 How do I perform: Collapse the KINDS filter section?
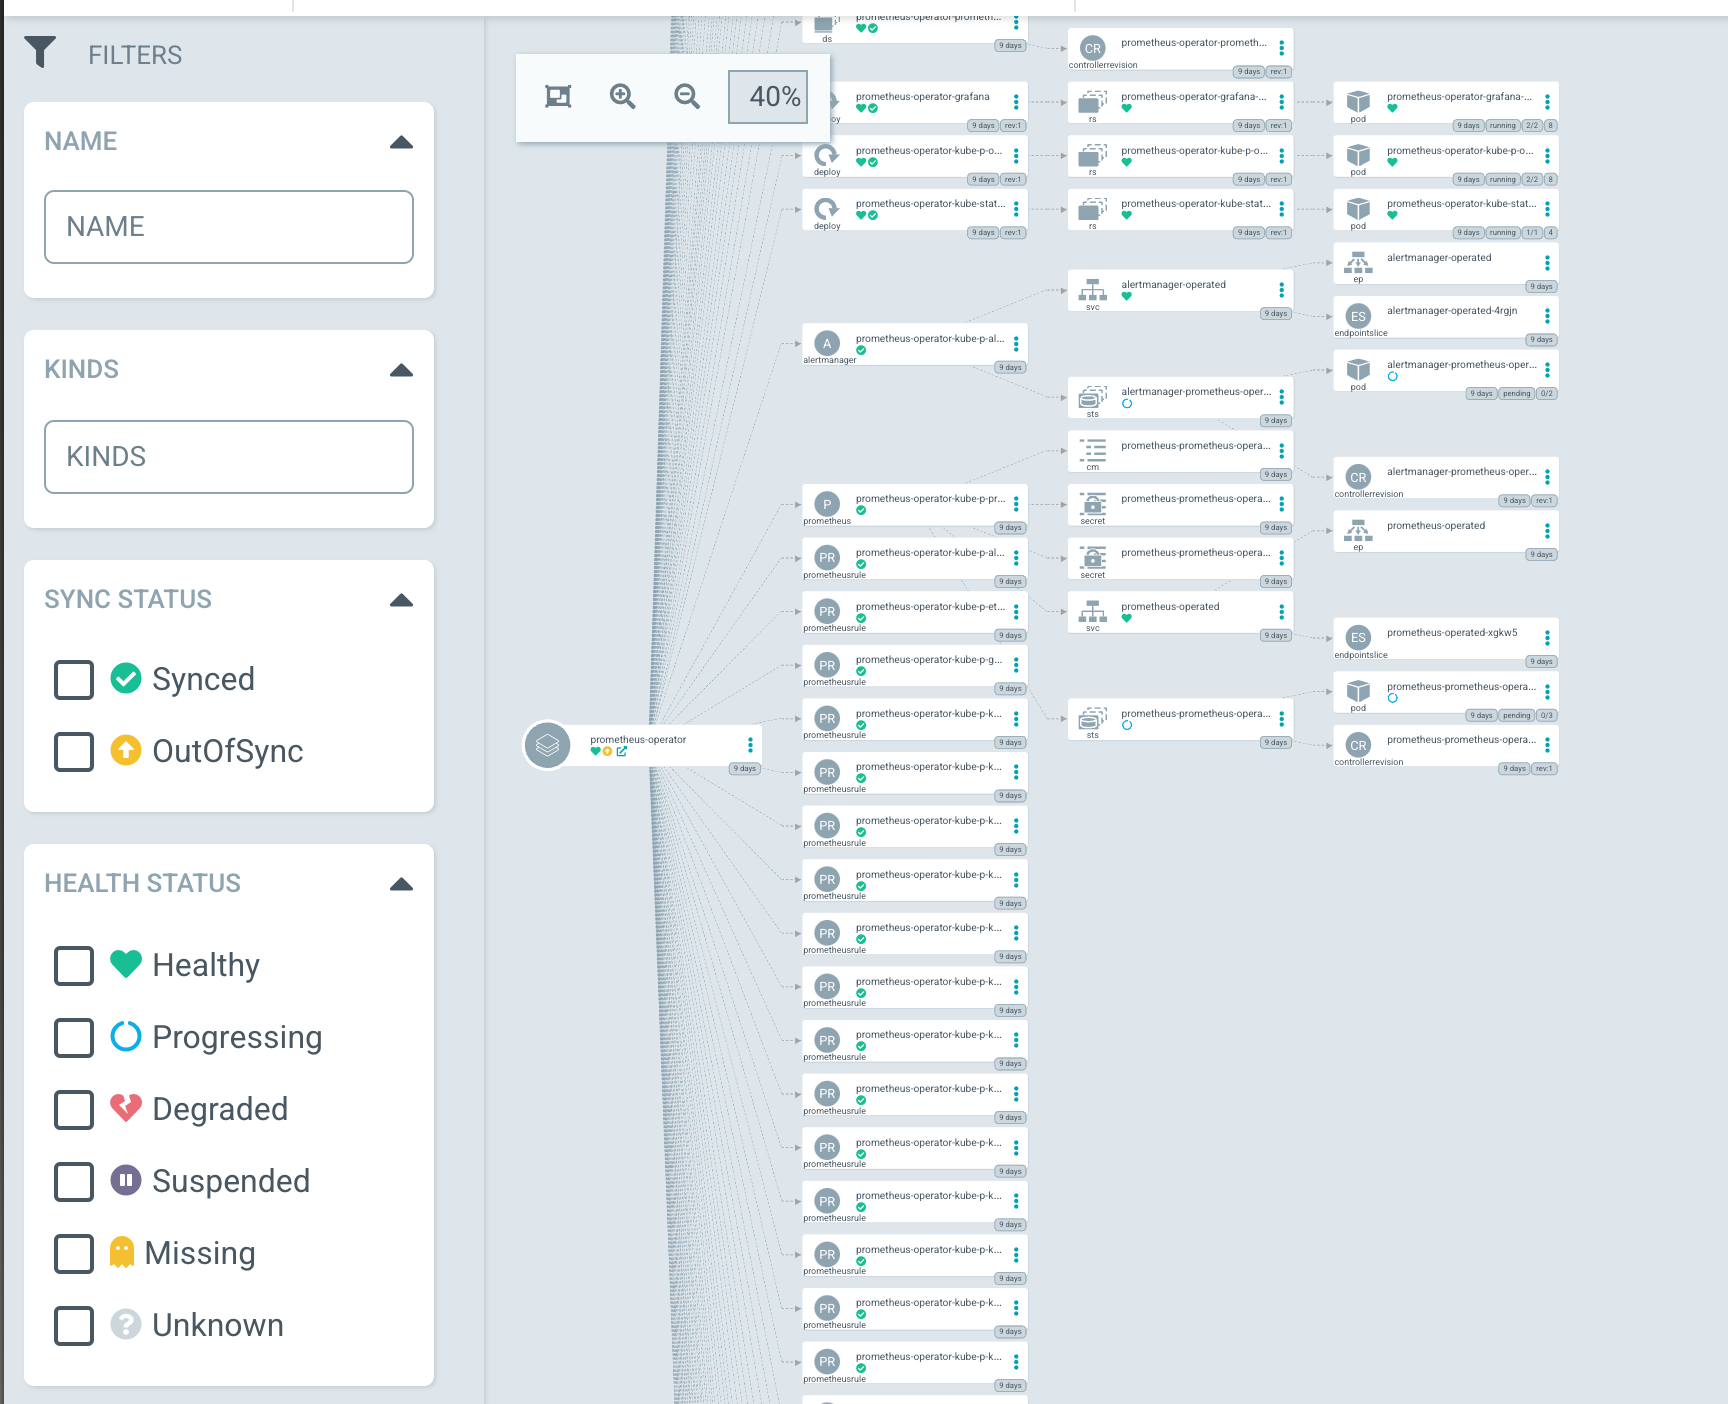401,370
